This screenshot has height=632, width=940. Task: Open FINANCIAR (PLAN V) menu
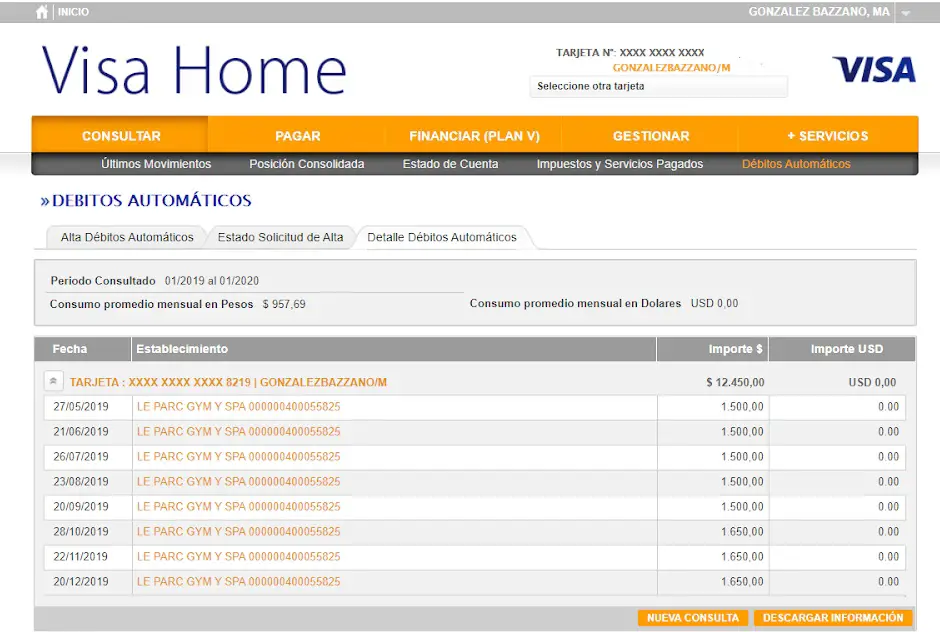tap(474, 136)
